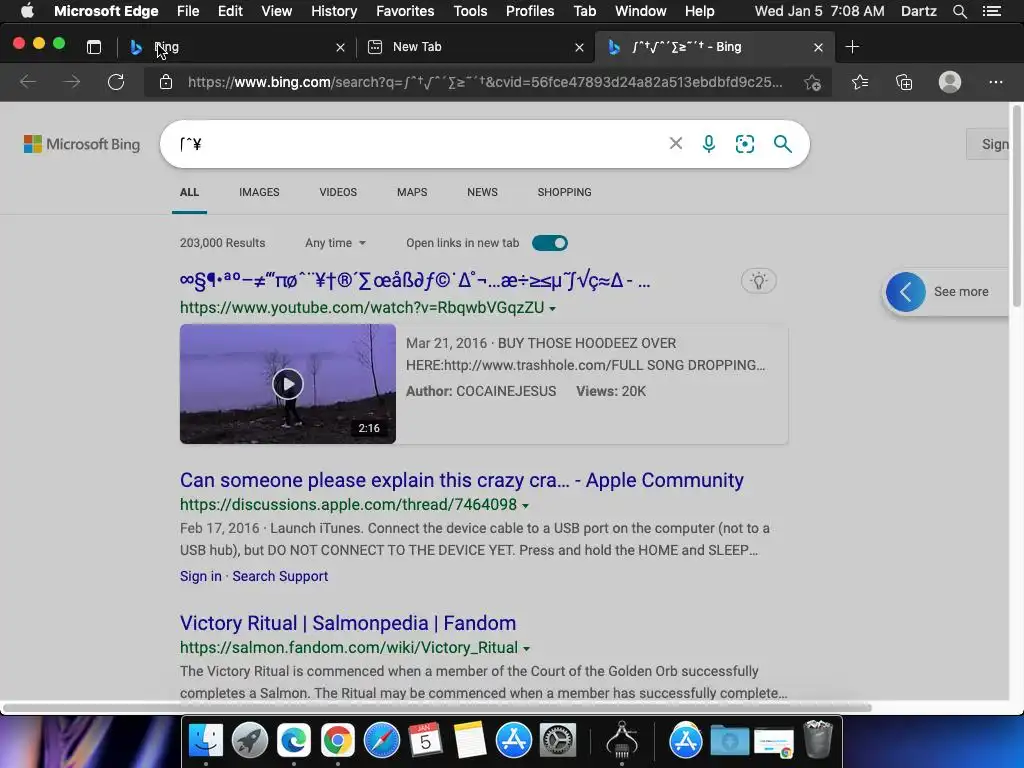
Task: Click the Sign in sublink
Action: (200, 576)
